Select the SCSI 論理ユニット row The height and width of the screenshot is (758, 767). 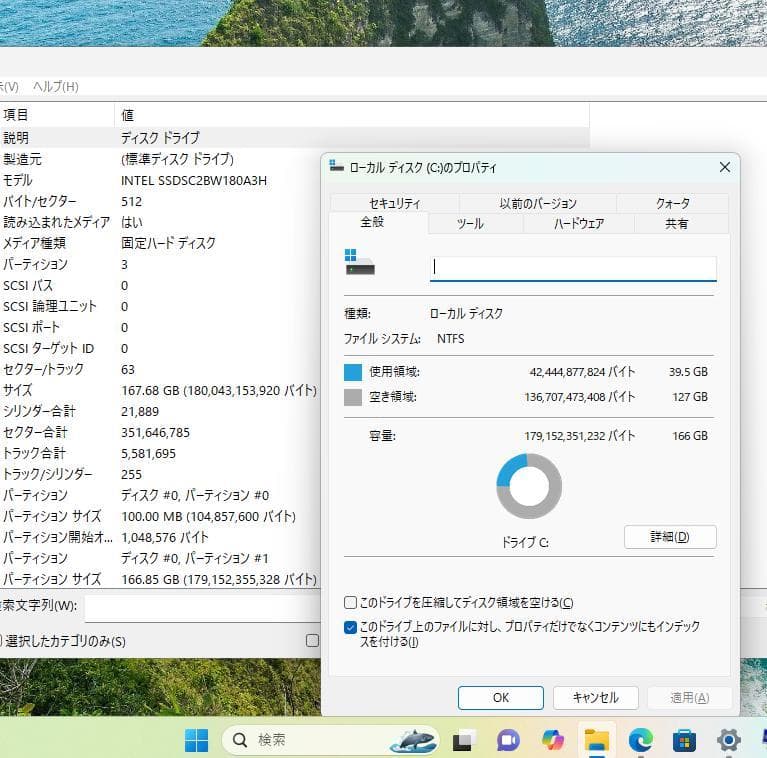pyautogui.click(x=160, y=306)
